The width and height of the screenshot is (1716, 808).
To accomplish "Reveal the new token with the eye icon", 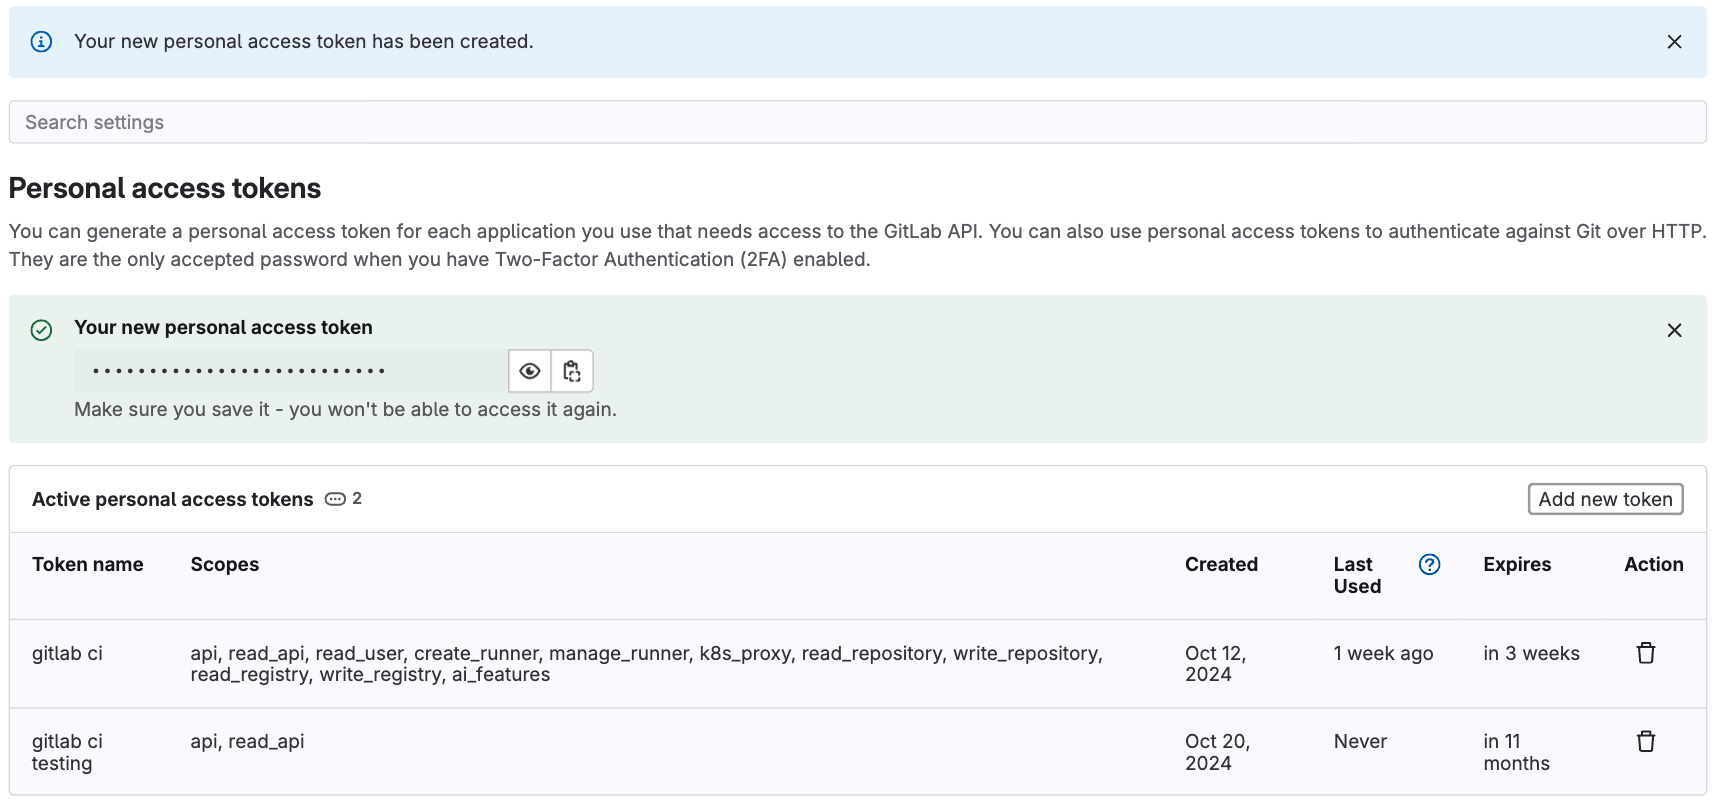I will point(530,371).
